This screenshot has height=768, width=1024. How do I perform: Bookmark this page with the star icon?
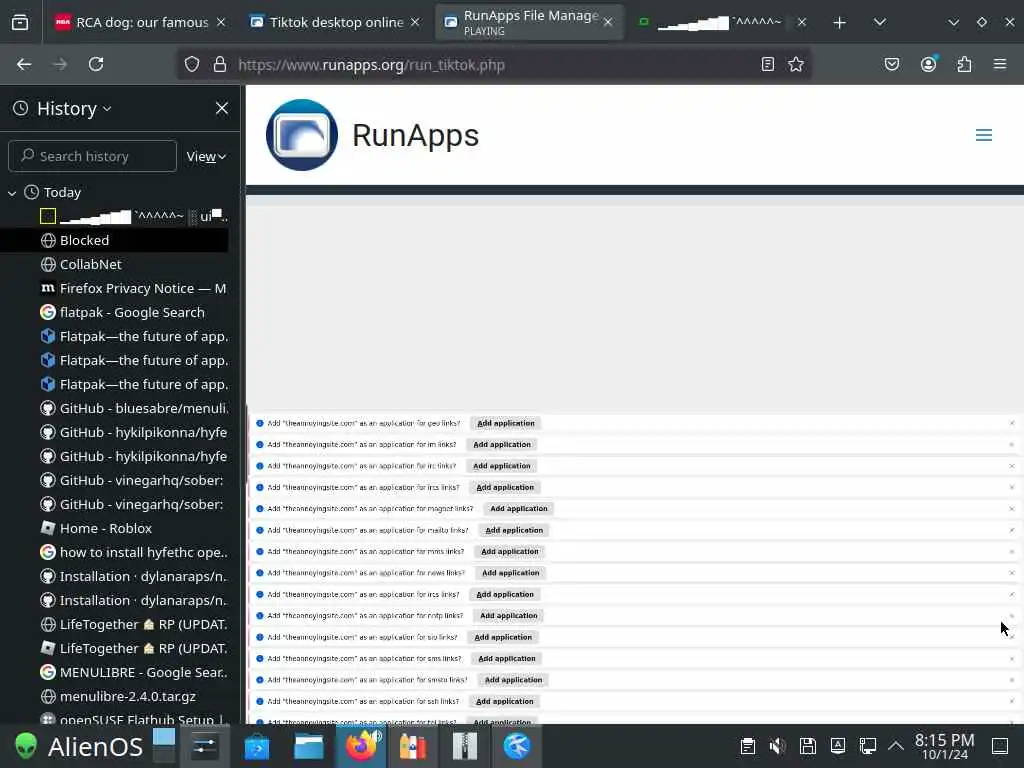[795, 64]
